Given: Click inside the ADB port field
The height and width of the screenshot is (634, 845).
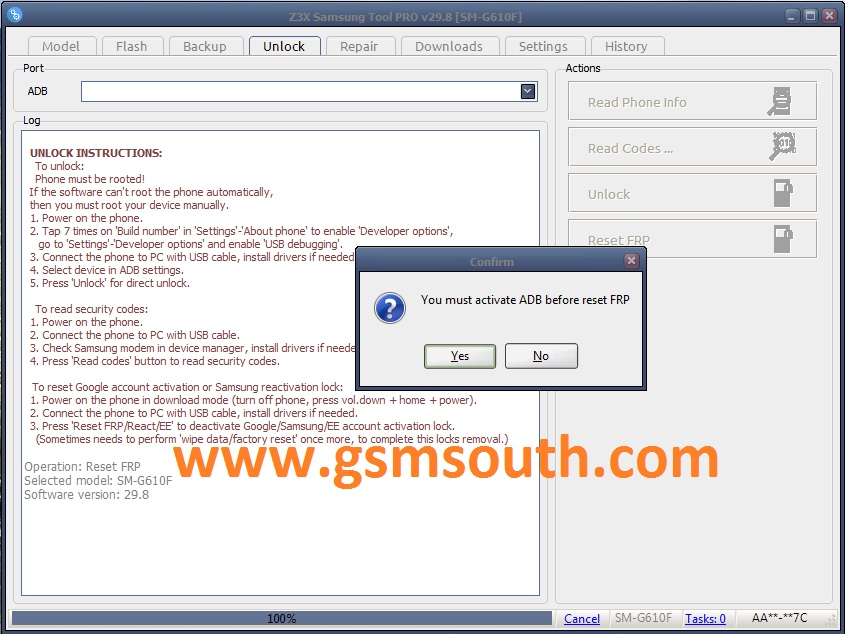Looking at the screenshot, I should point(309,91).
